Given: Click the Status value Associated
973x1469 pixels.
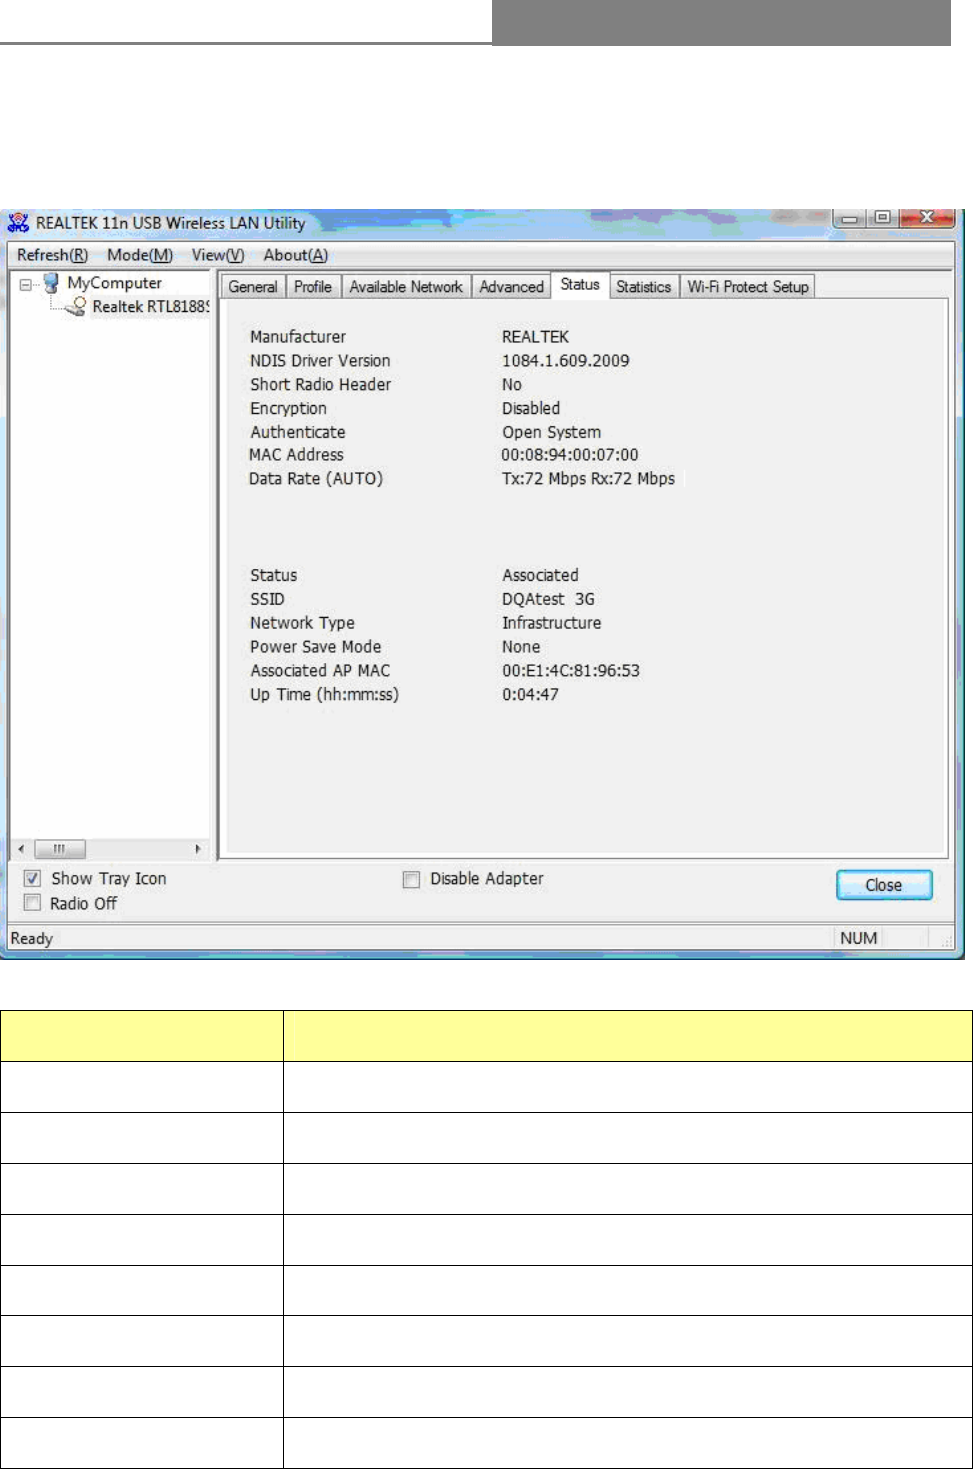Looking at the screenshot, I should click(540, 575).
